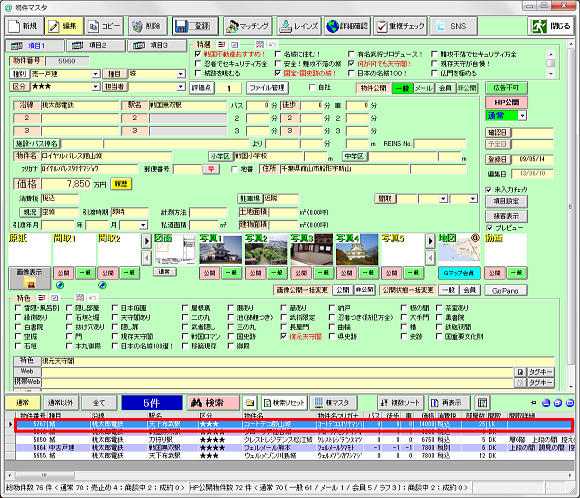Select the 写真4 castle thumbnail
Viewport: 580px width, 498px height.
click(x=357, y=249)
